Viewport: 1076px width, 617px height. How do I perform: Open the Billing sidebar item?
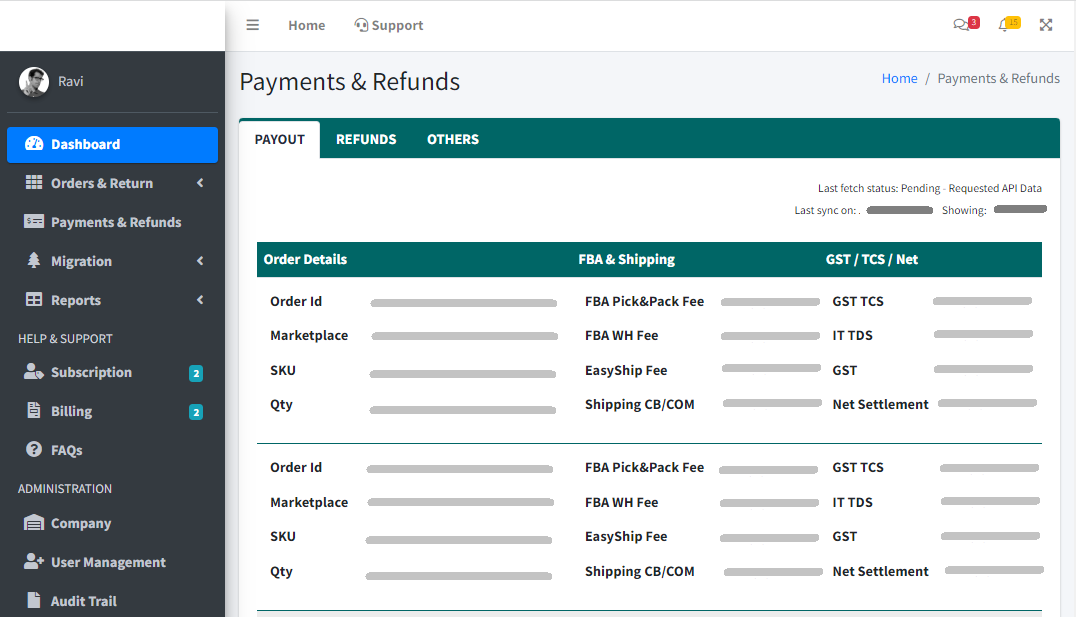coord(71,411)
